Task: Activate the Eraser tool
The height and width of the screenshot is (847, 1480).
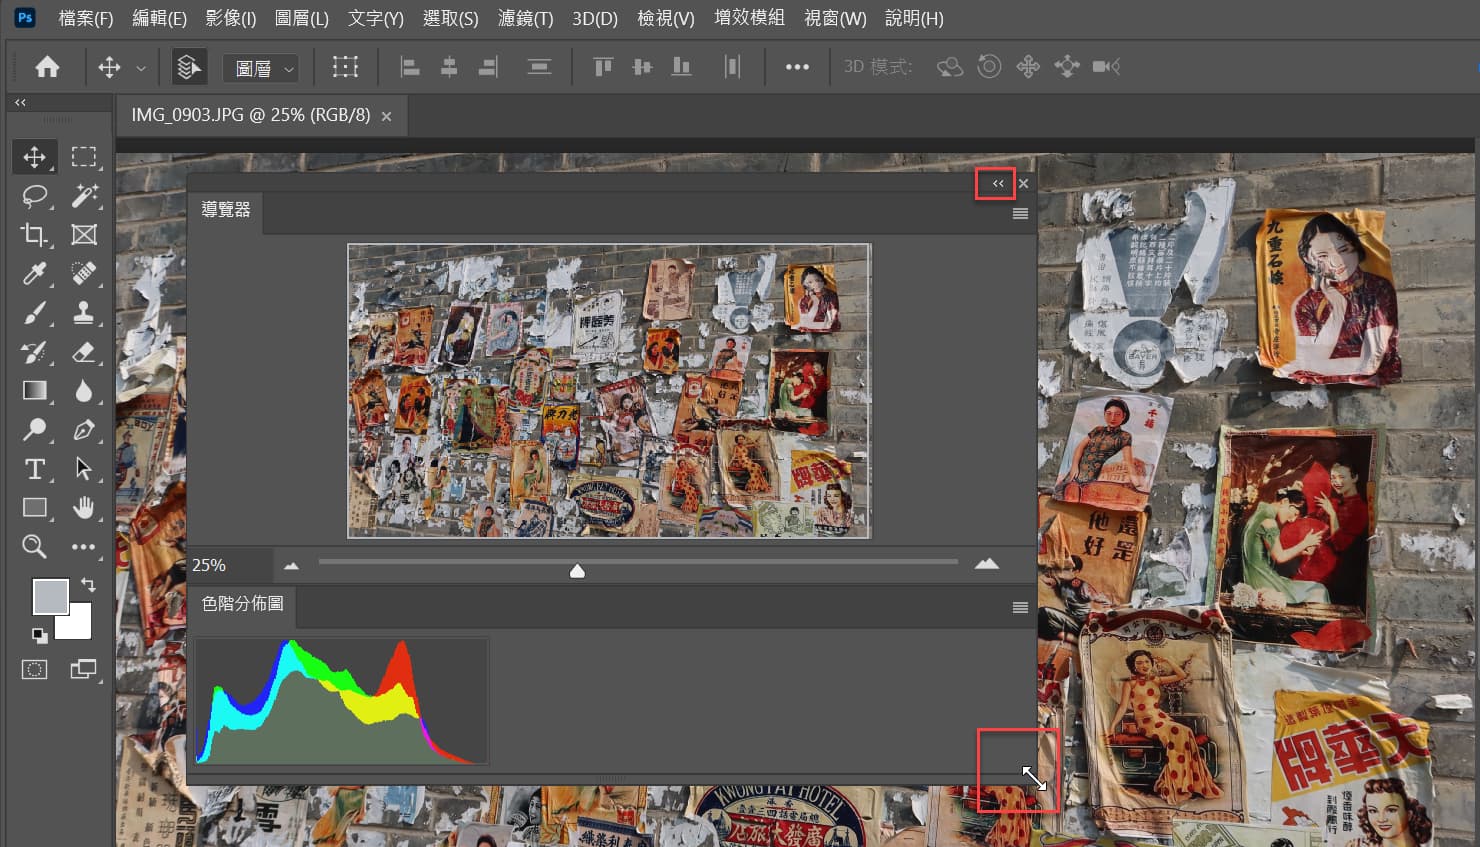Action: click(84, 351)
